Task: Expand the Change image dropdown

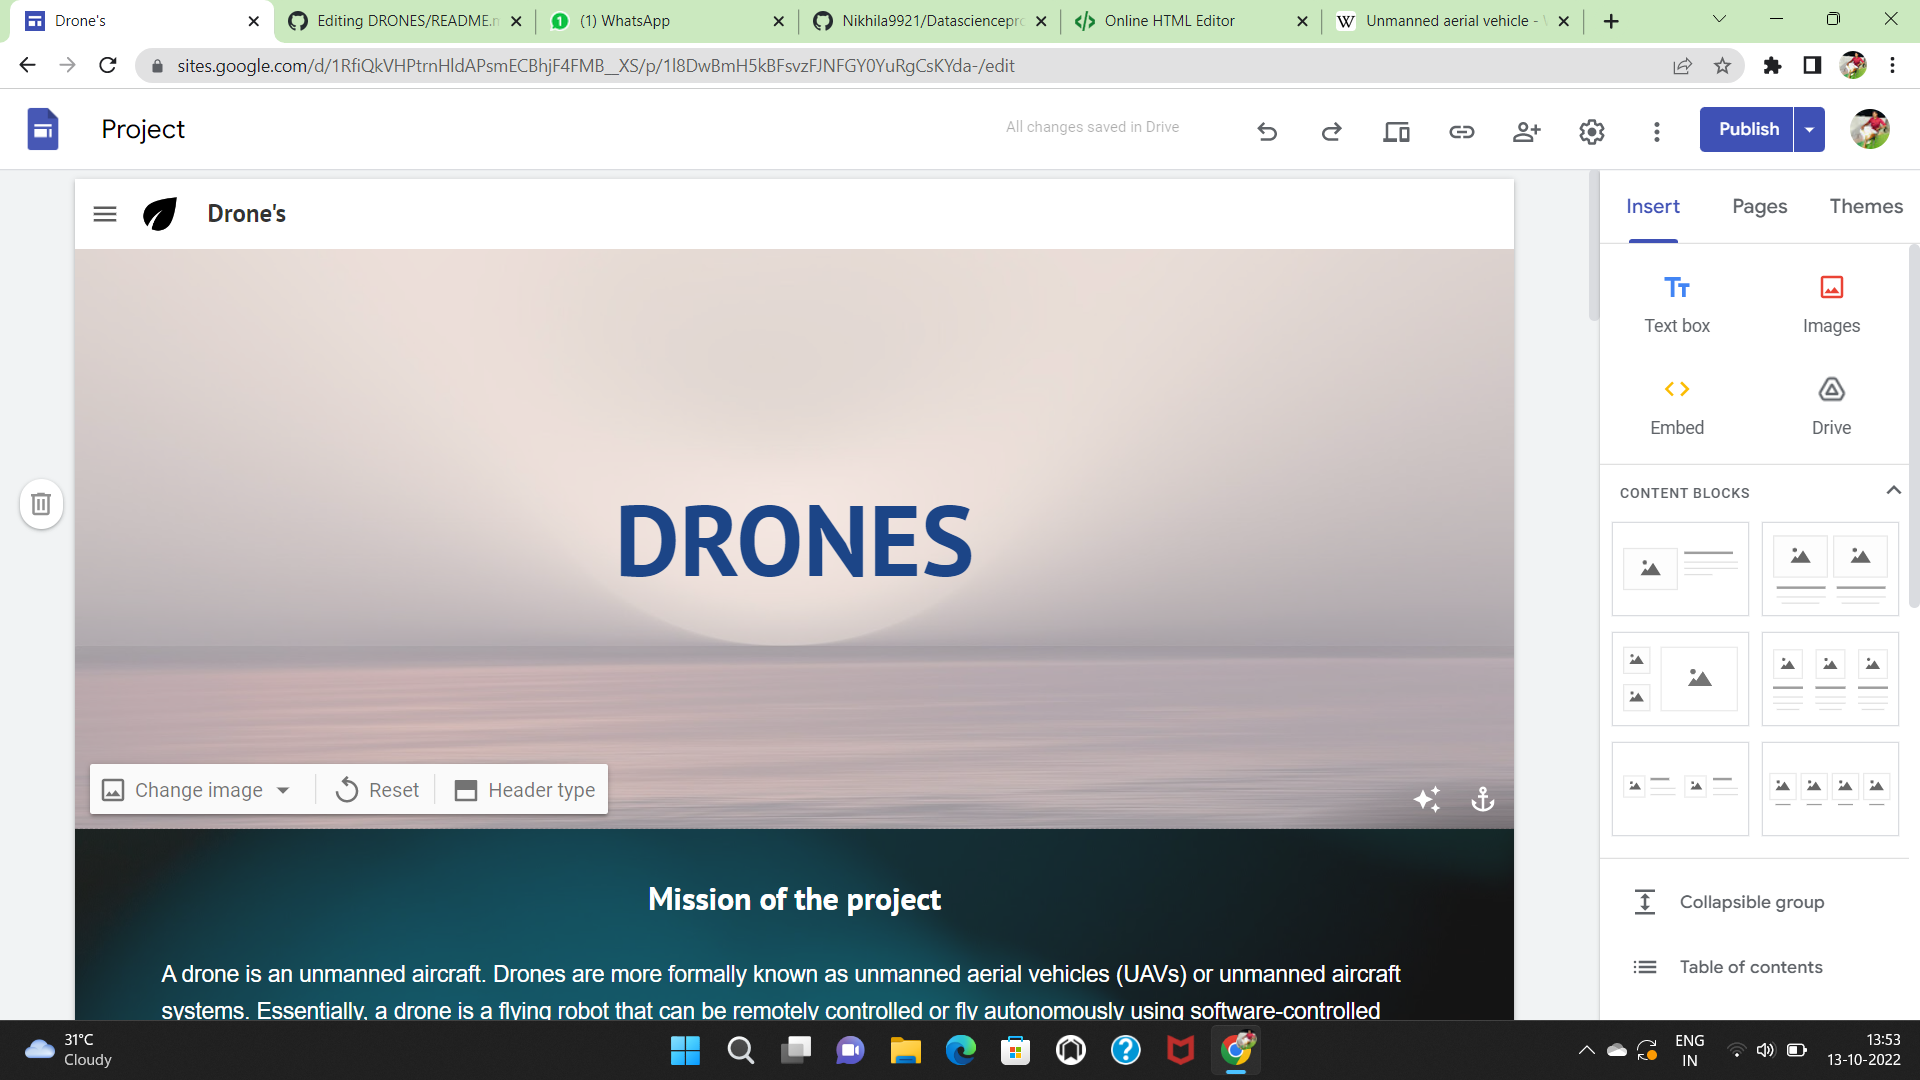Action: 283,790
